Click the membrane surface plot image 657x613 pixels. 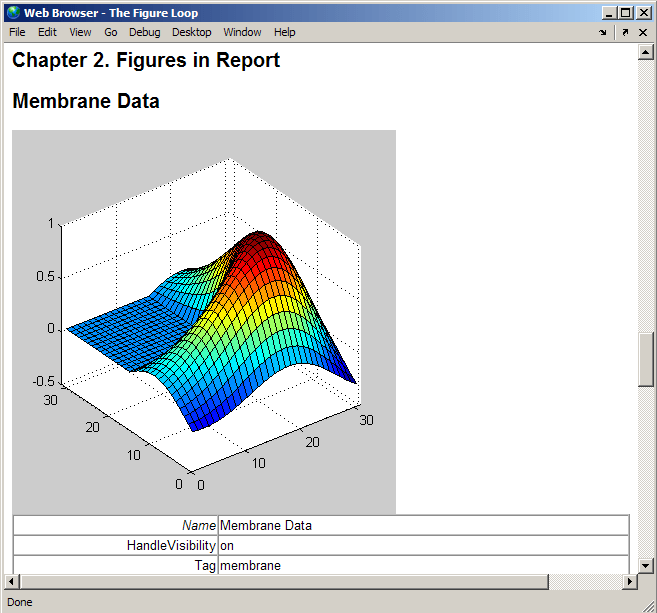(204, 322)
